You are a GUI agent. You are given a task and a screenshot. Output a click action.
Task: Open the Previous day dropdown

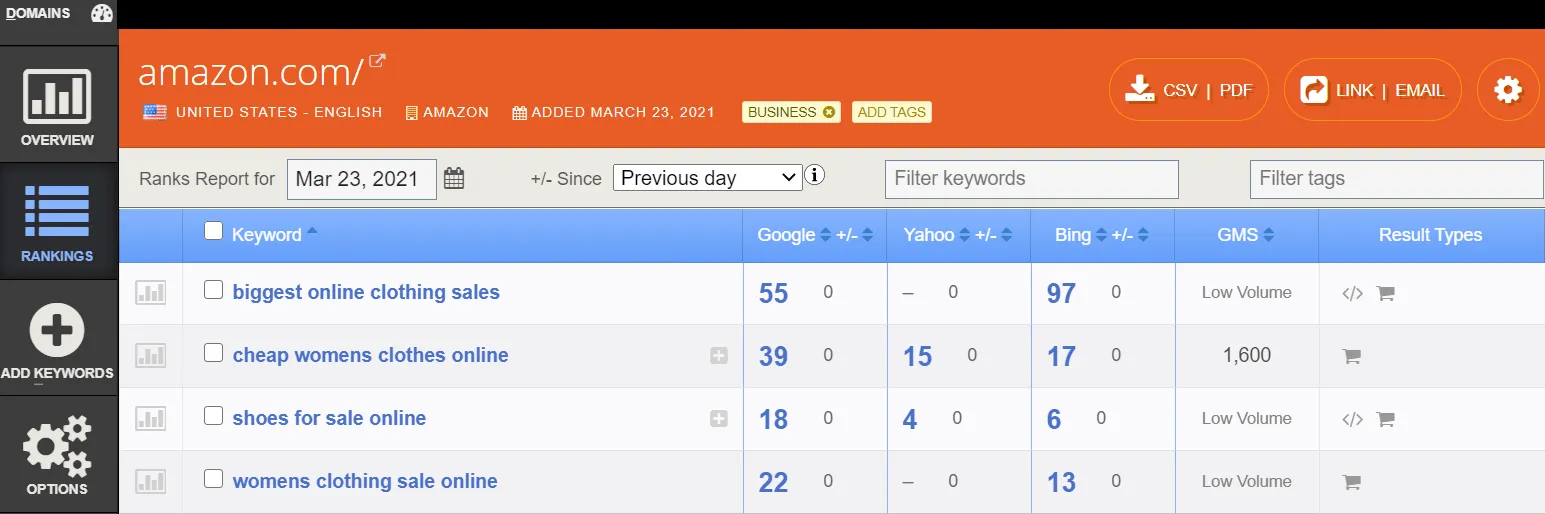point(707,178)
